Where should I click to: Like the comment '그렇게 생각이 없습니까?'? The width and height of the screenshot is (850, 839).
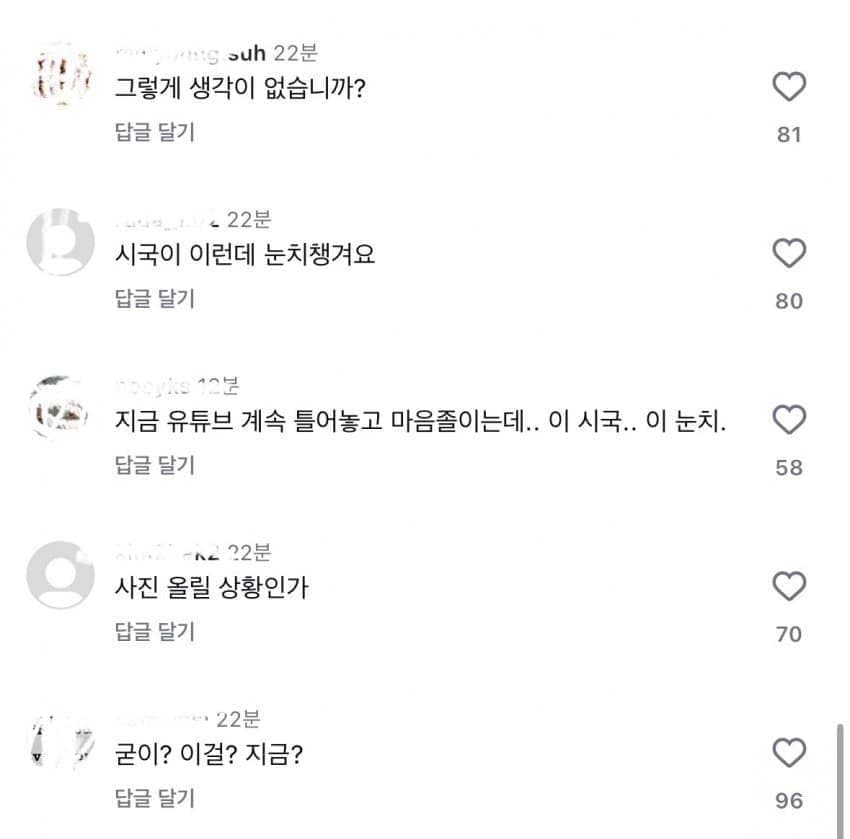tap(789, 88)
